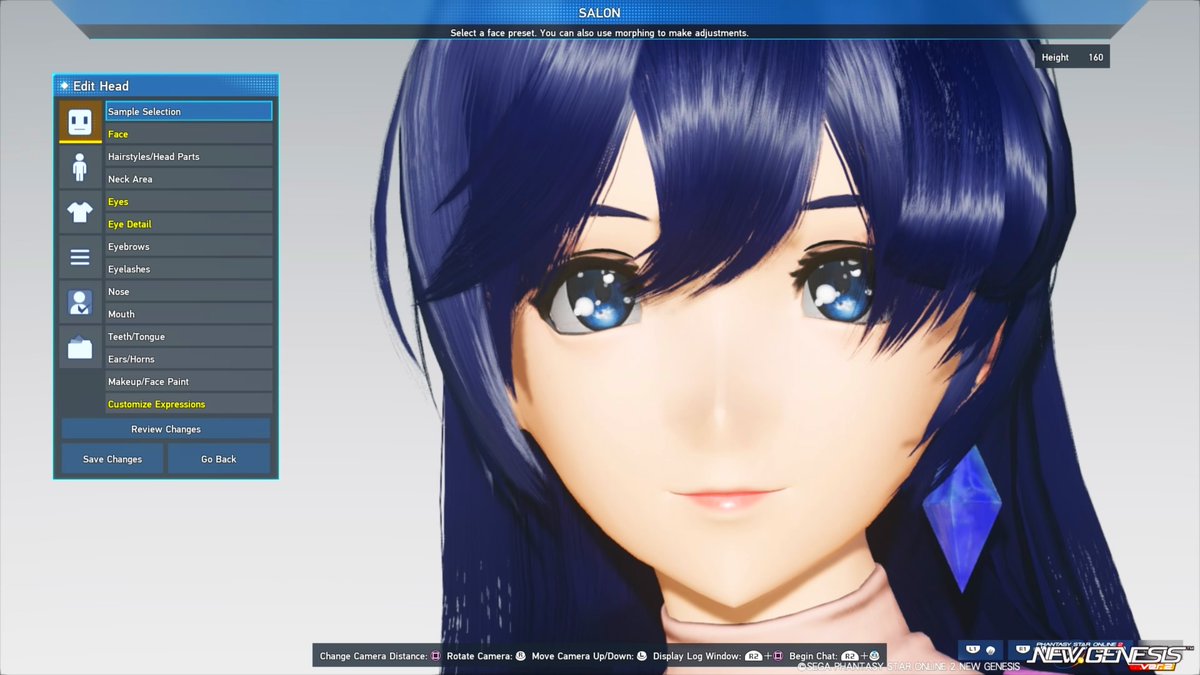
Task: Open Customize Expressions option
Action: tap(189, 404)
